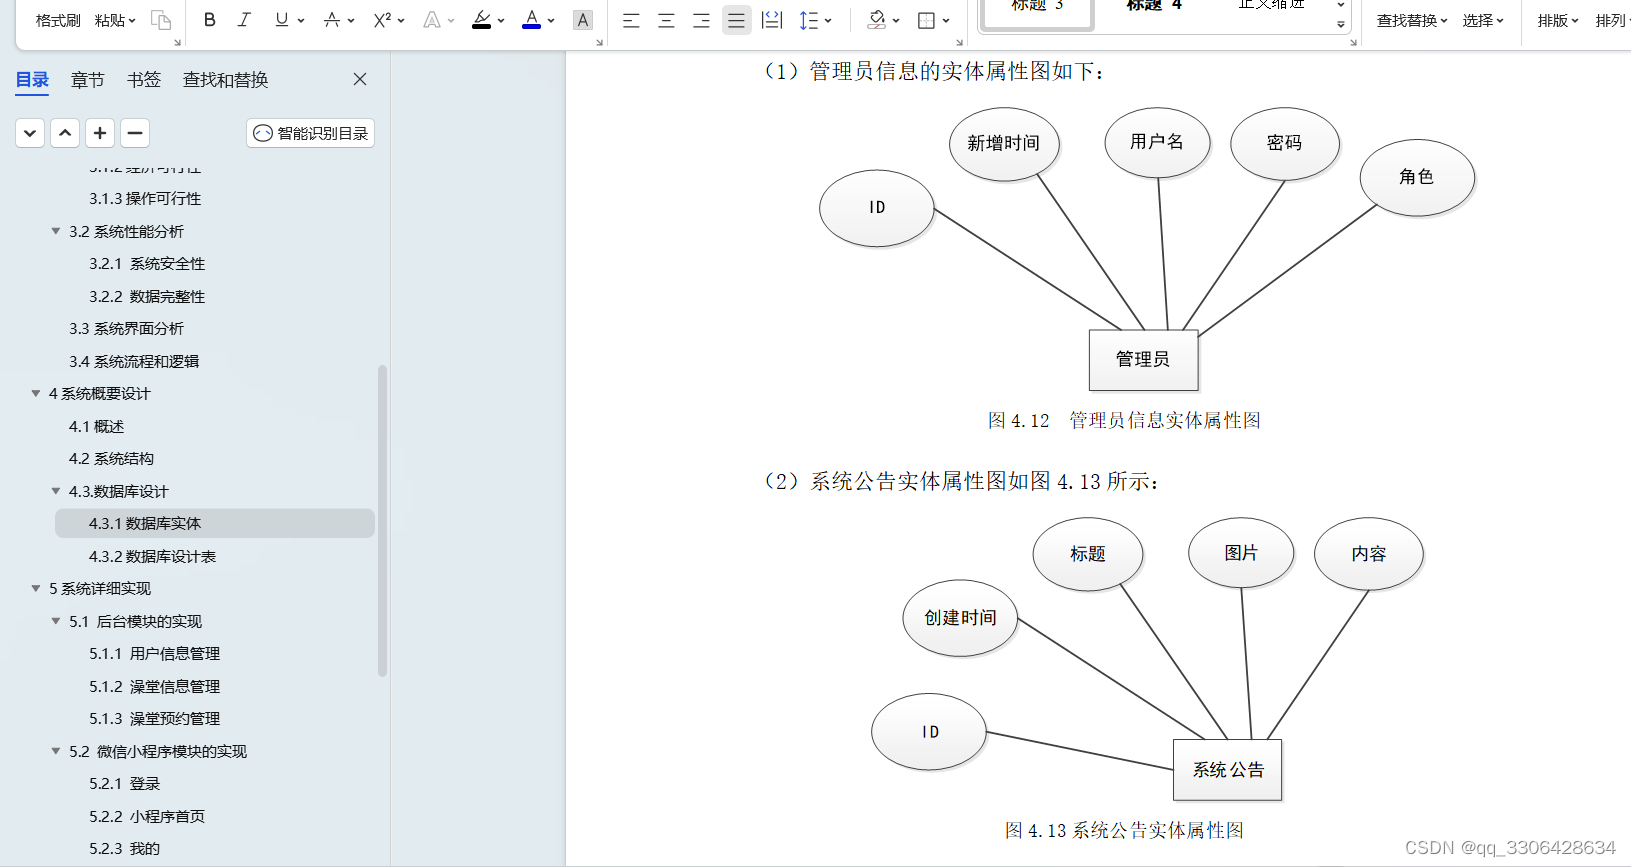Collapse 4 系统概要设计 node

pos(36,394)
